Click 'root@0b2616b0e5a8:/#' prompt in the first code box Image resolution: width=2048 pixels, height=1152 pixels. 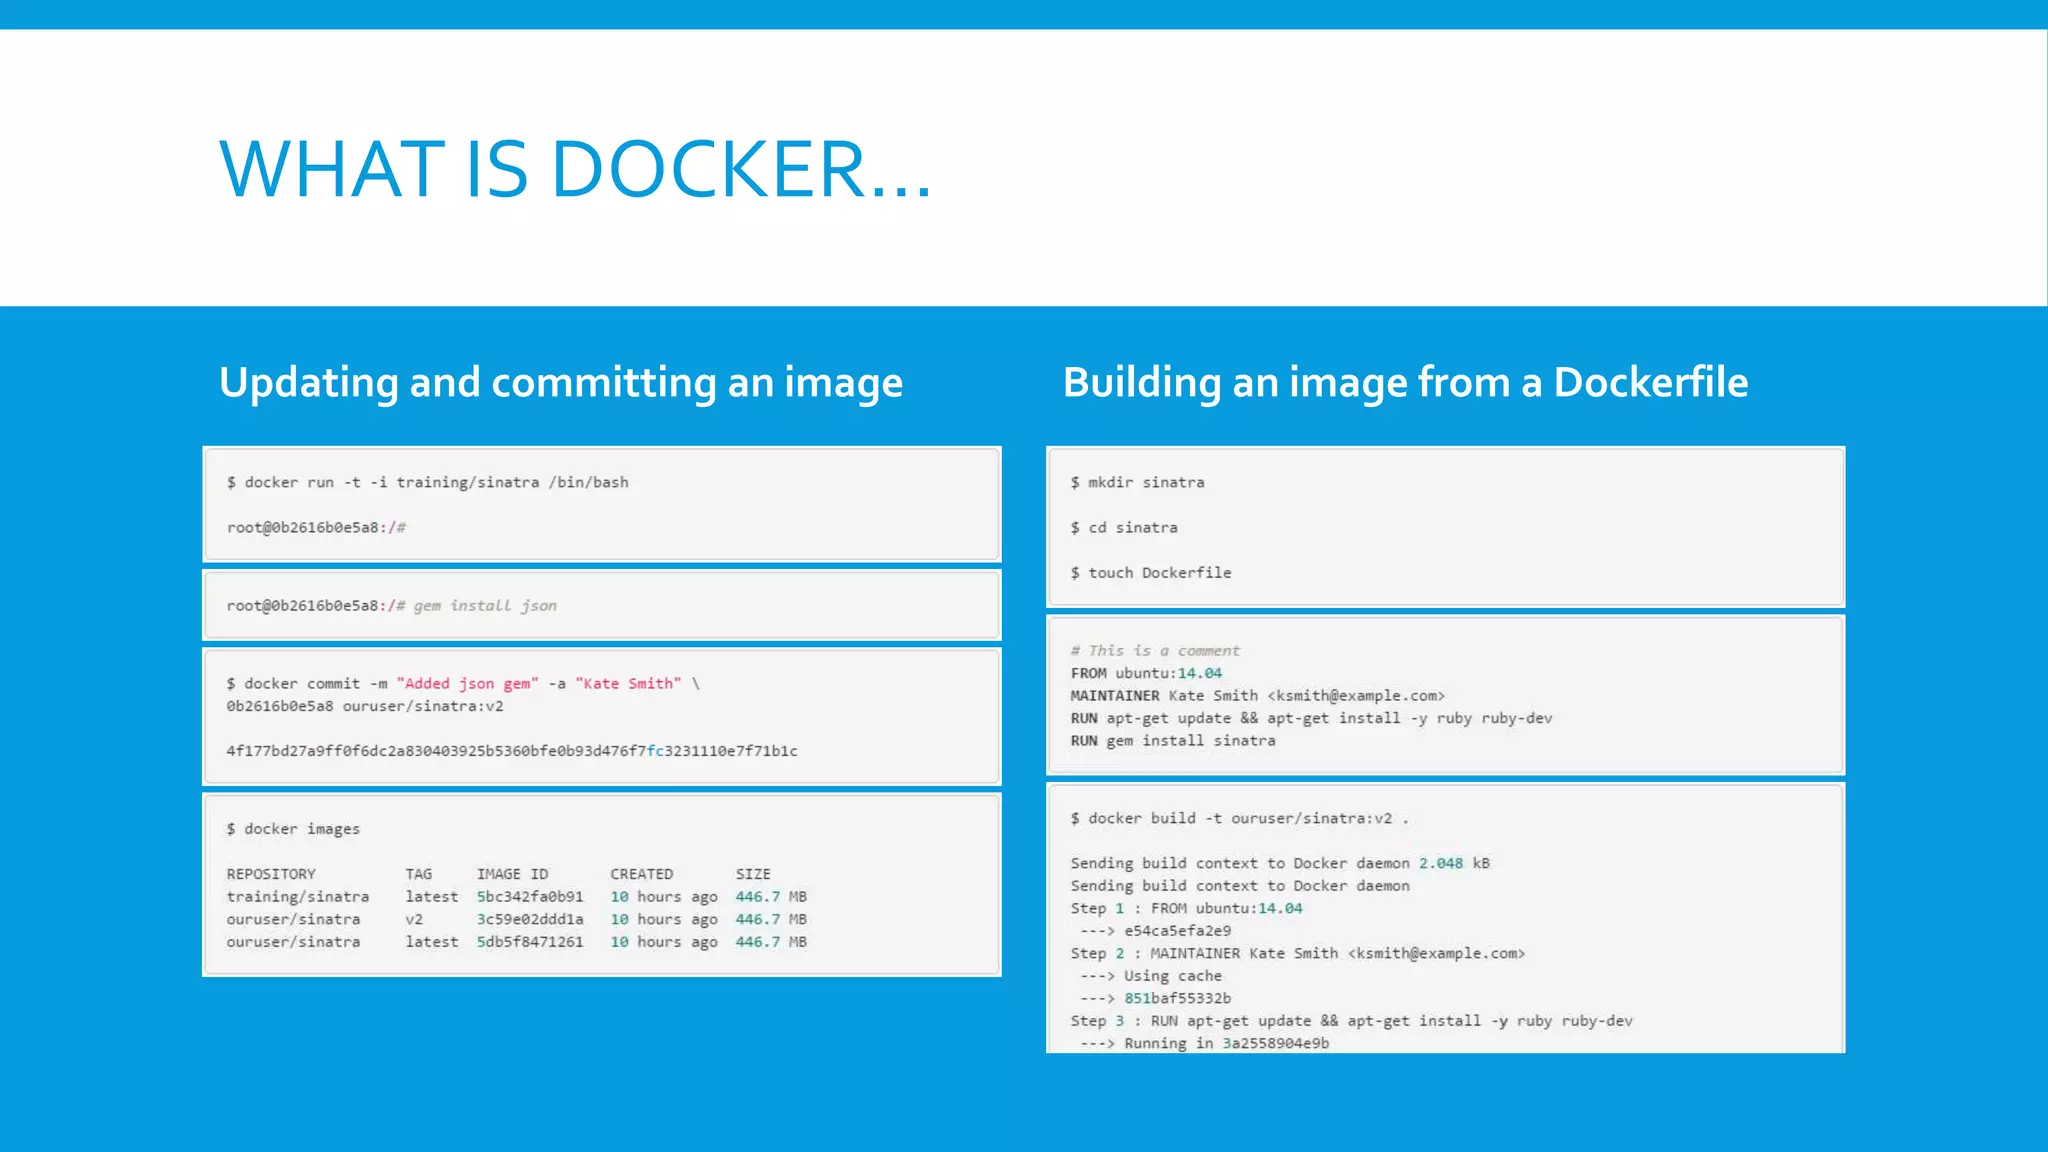316,527
